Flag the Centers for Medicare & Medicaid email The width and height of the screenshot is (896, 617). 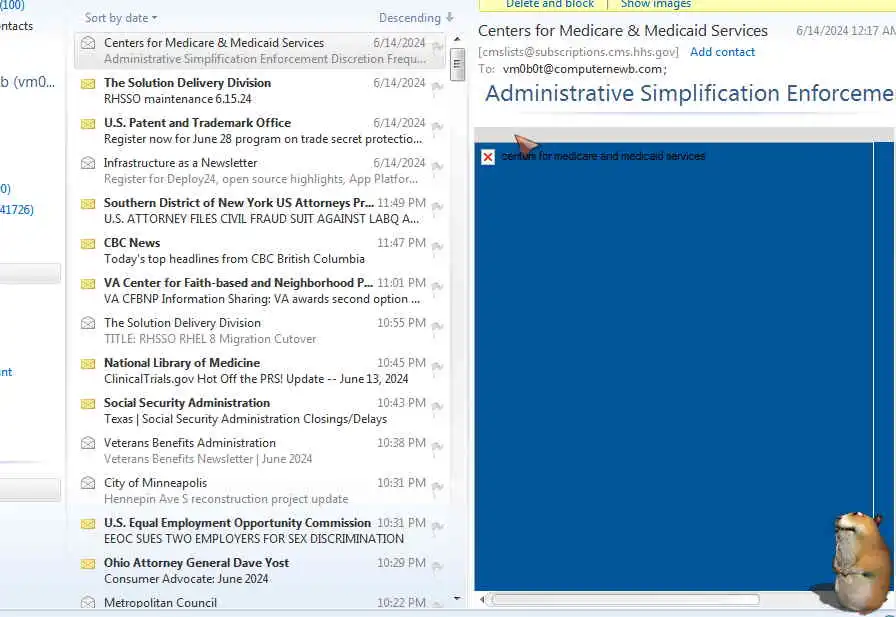coord(438,46)
